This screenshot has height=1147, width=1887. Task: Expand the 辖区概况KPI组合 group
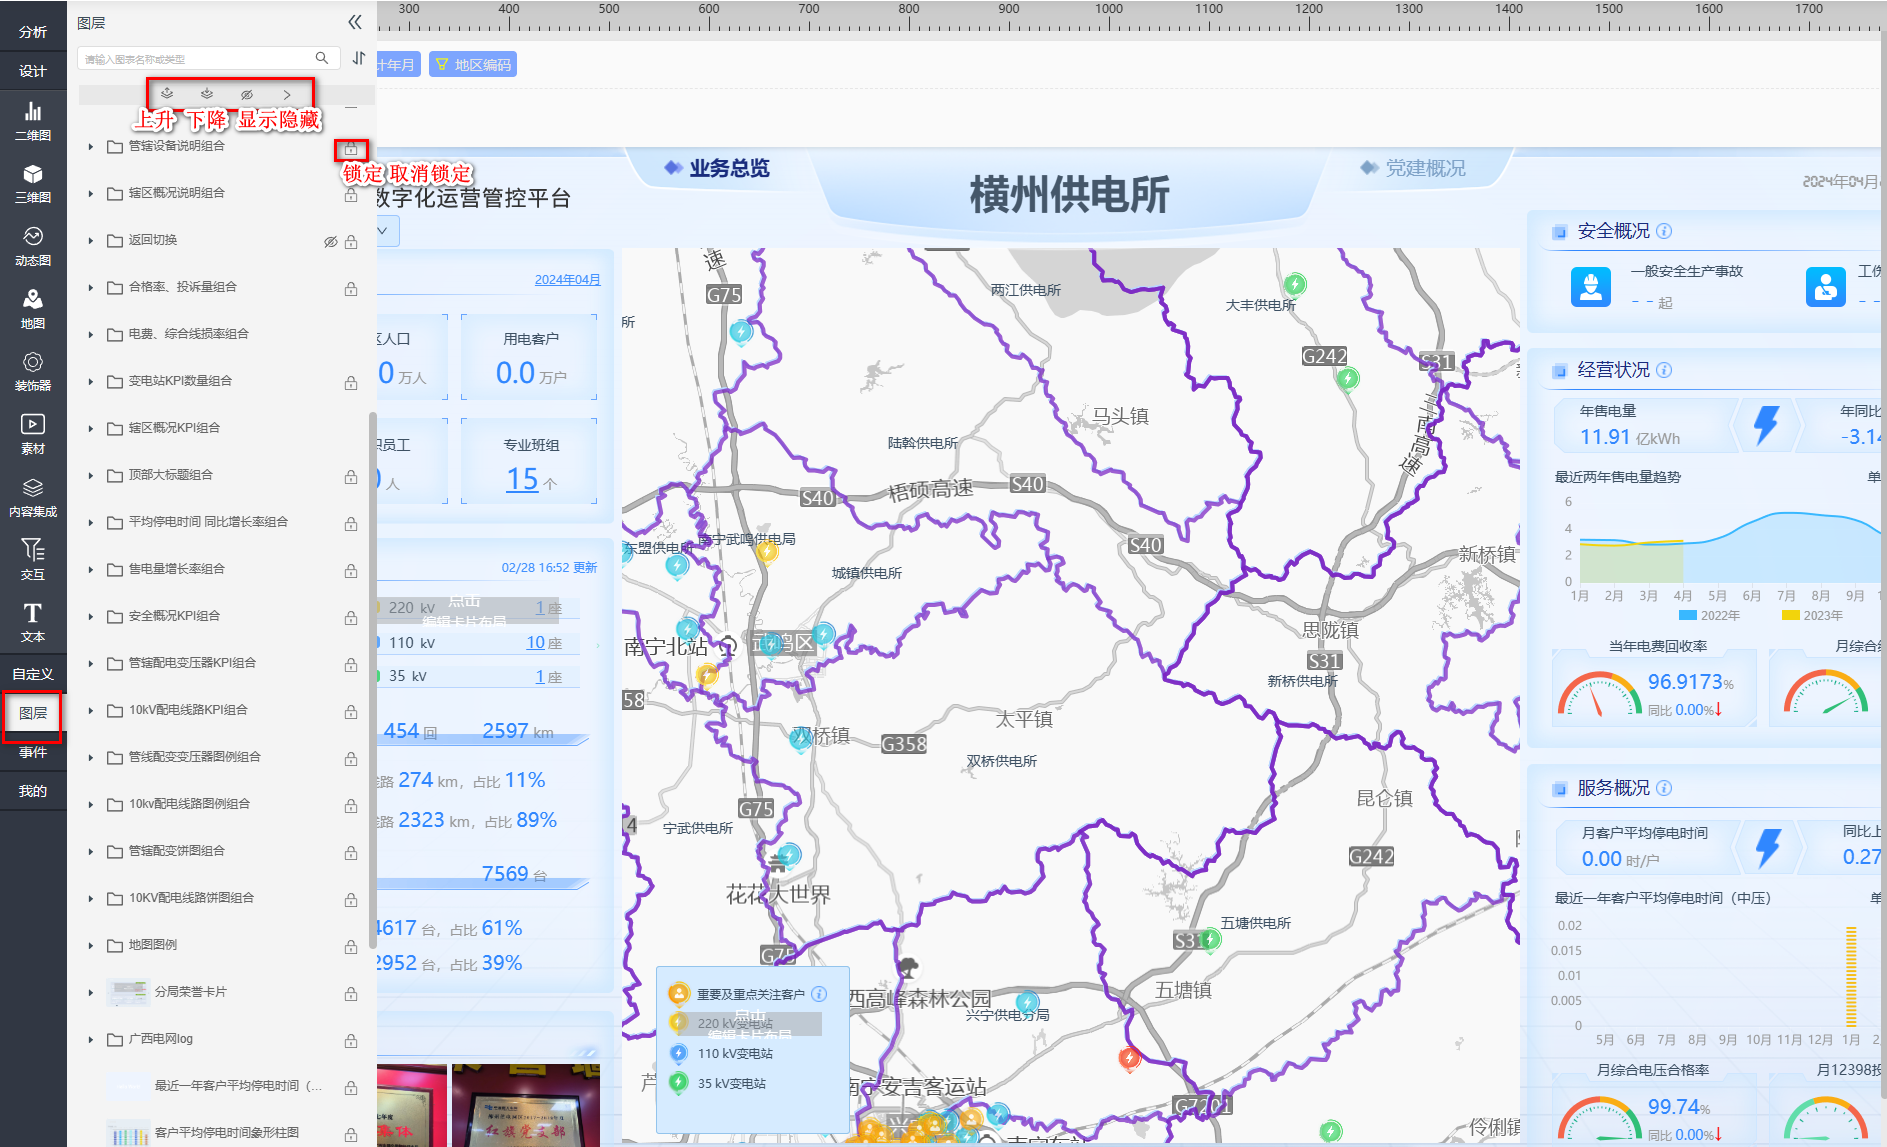coord(90,428)
